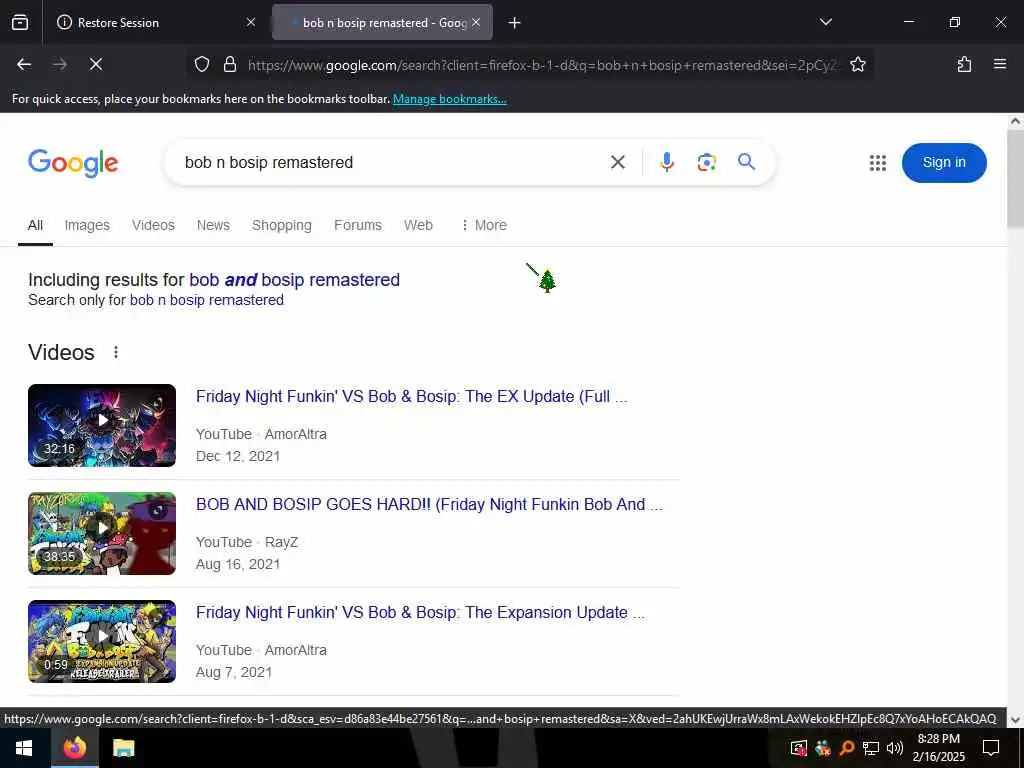
Task: Open bob and bosip remastered corrected link
Action: click(295, 280)
